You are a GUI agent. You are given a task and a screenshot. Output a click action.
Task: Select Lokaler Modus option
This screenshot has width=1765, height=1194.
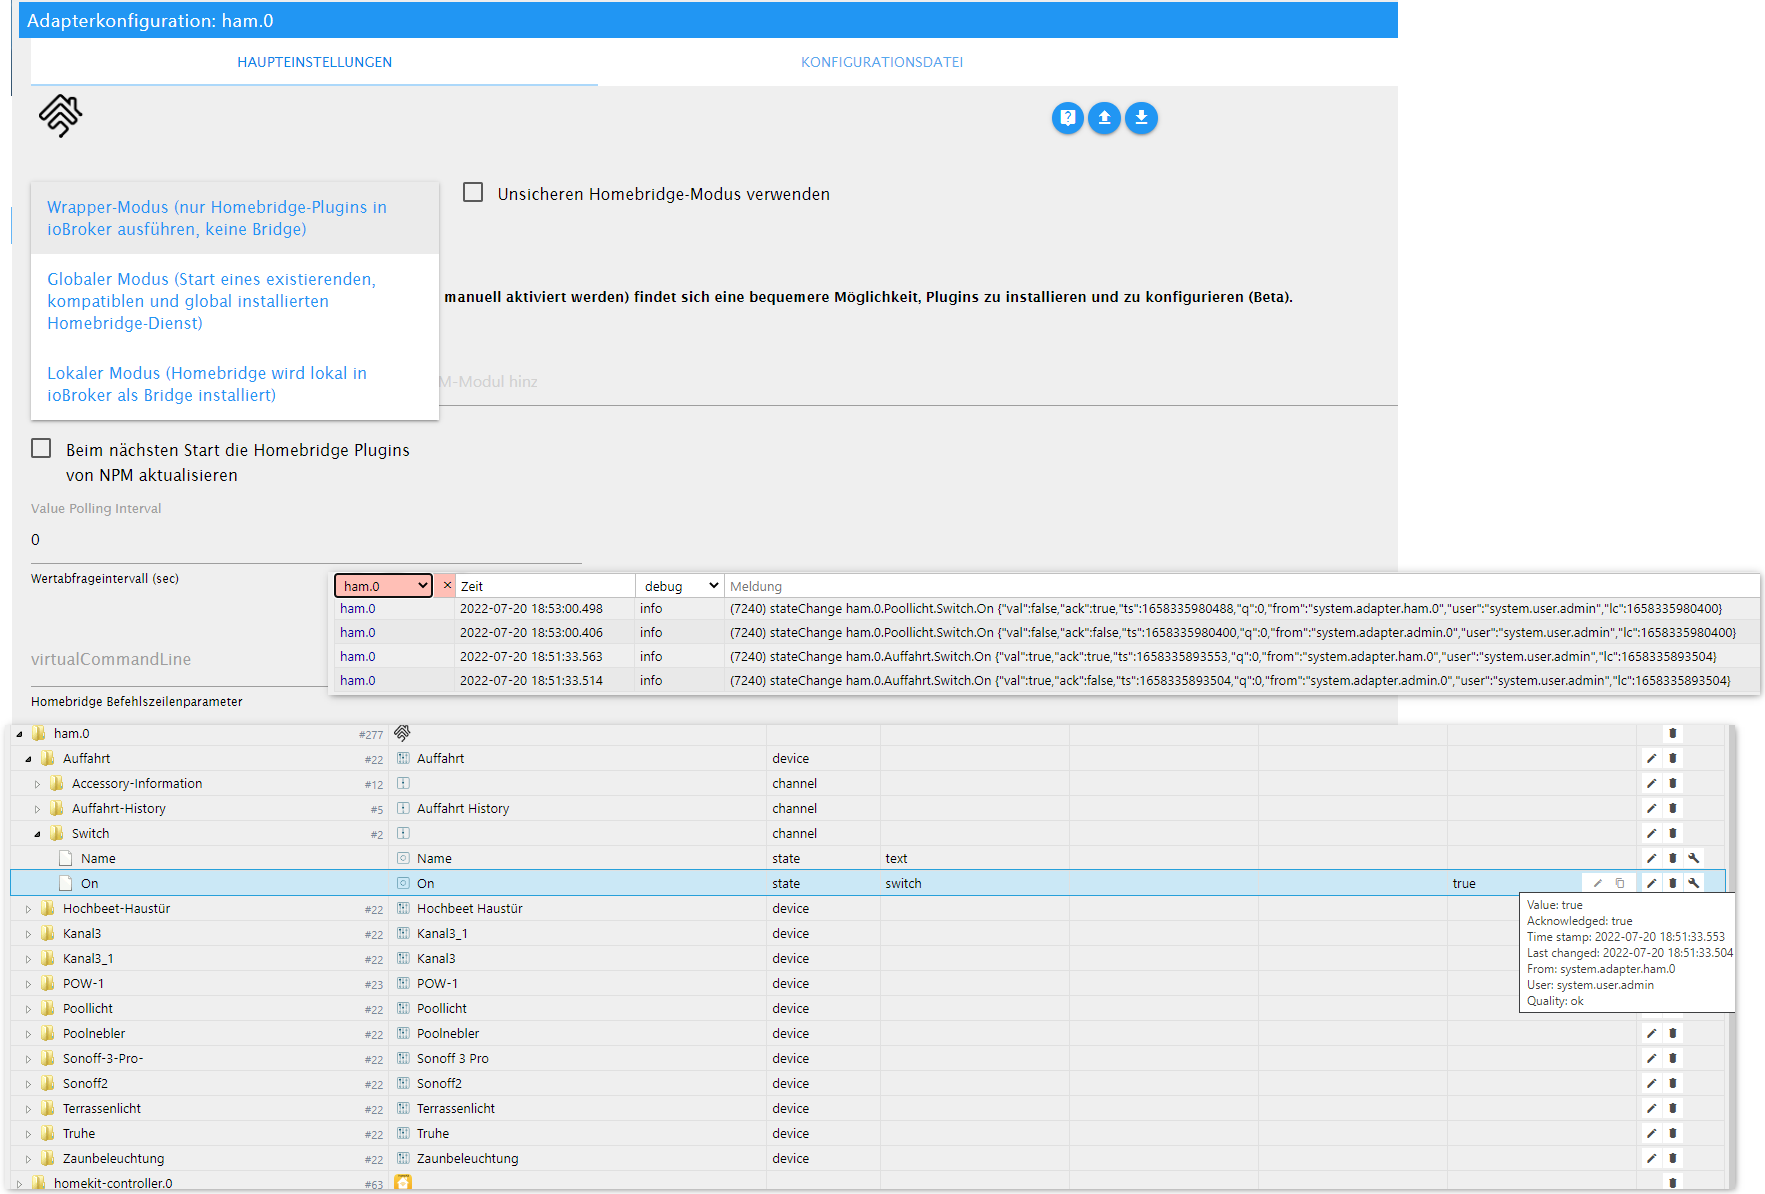[x=235, y=384]
